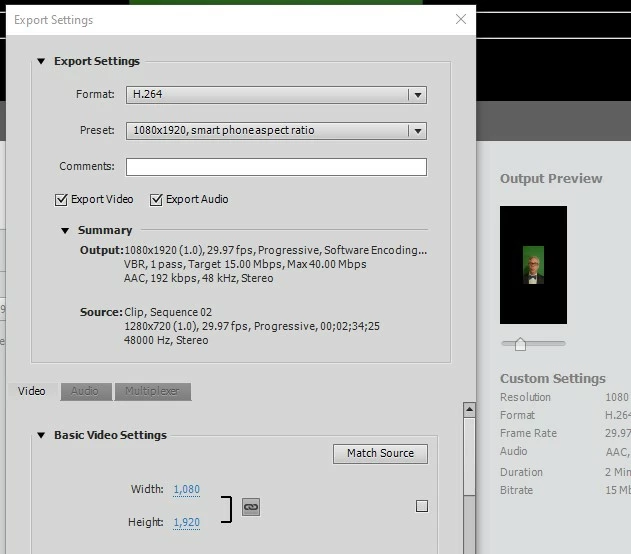Collapse the Basic Video Settings section
This screenshot has width=631, height=554.
(x=41, y=435)
